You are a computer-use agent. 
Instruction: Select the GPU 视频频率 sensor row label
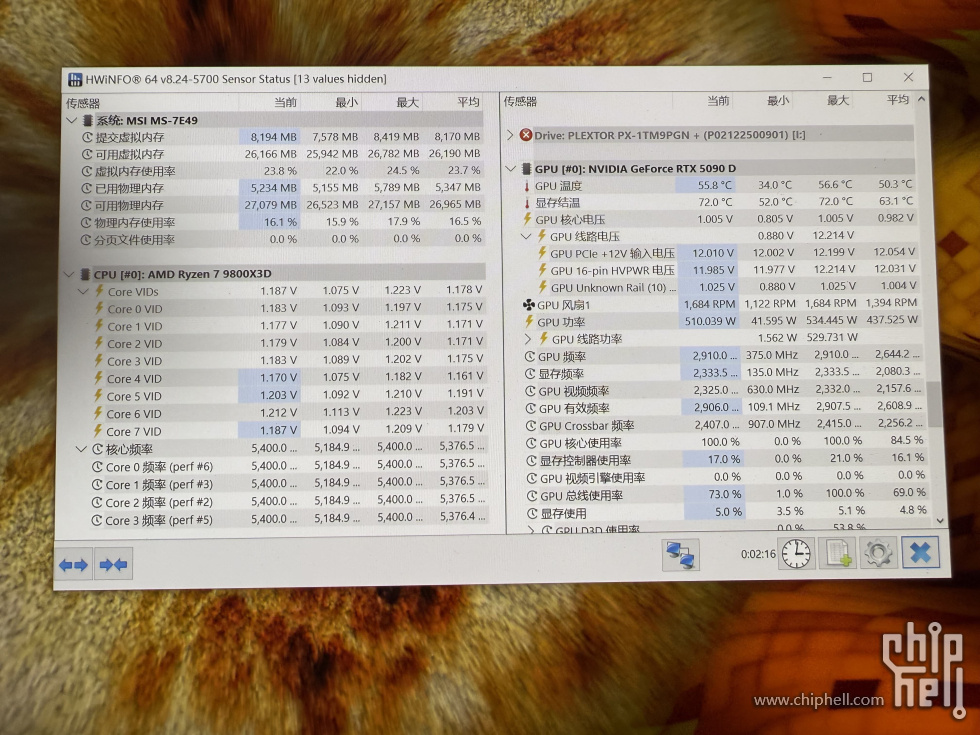pos(574,391)
